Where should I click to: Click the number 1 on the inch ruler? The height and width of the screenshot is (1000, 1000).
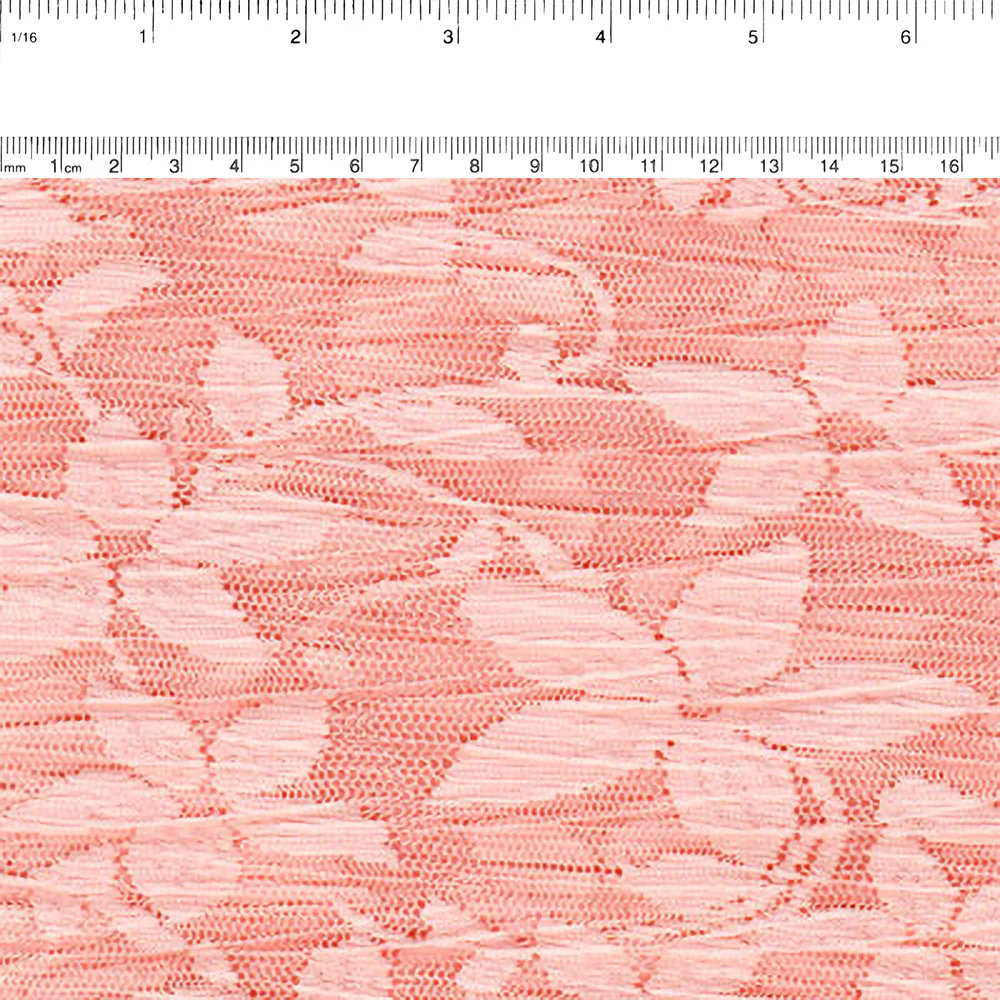(x=143, y=37)
